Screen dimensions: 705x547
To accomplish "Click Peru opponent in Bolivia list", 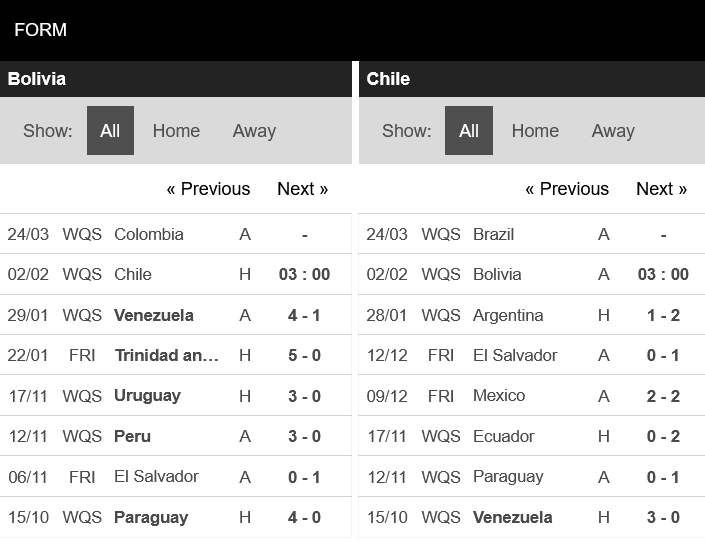I will [x=132, y=436].
